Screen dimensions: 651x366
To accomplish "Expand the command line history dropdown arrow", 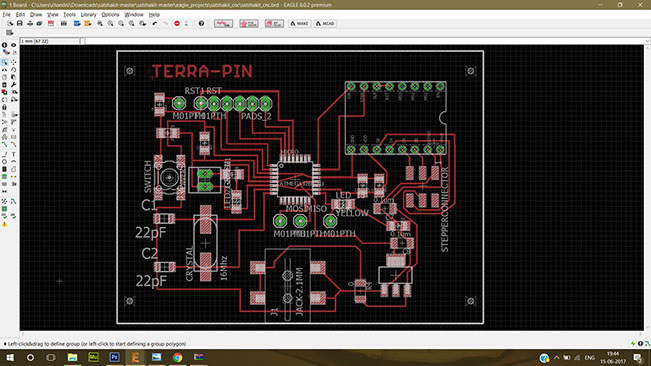I will 647,41.
